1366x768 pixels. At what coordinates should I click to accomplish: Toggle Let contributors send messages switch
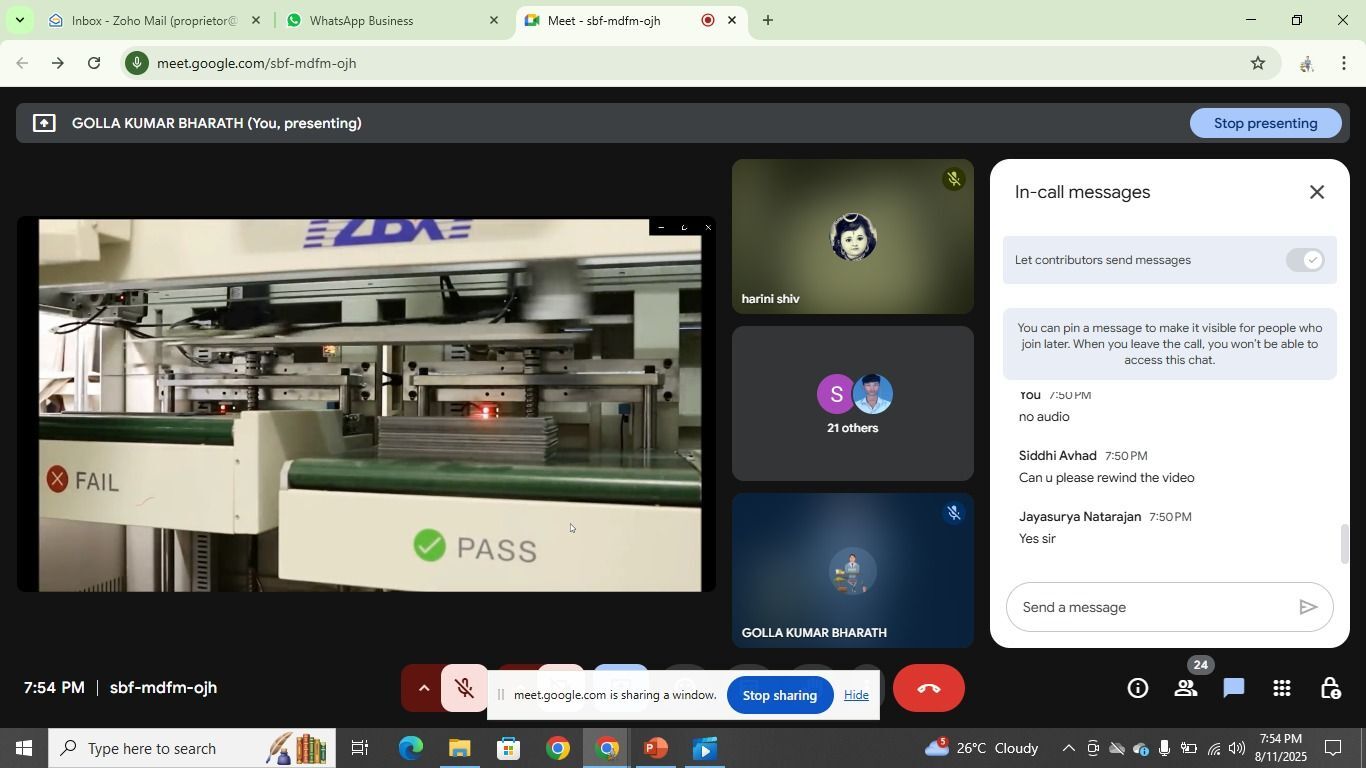point(1305,260)
